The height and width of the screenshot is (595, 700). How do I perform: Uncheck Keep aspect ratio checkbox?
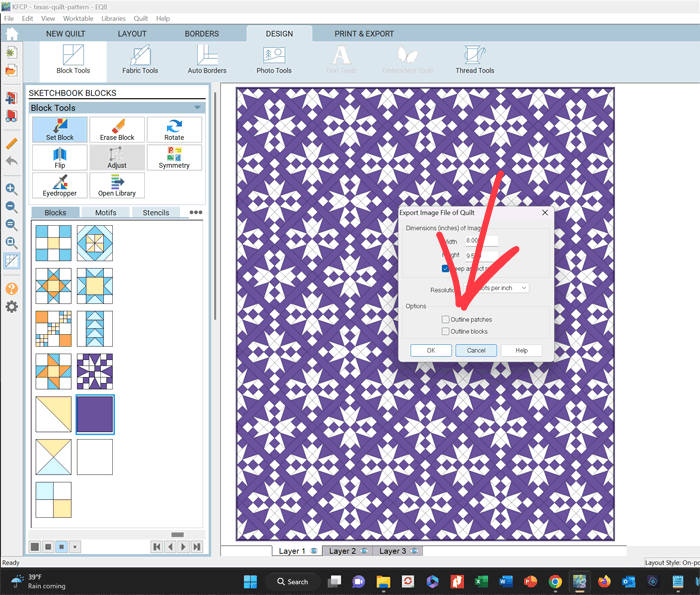[x=446, y=269]
